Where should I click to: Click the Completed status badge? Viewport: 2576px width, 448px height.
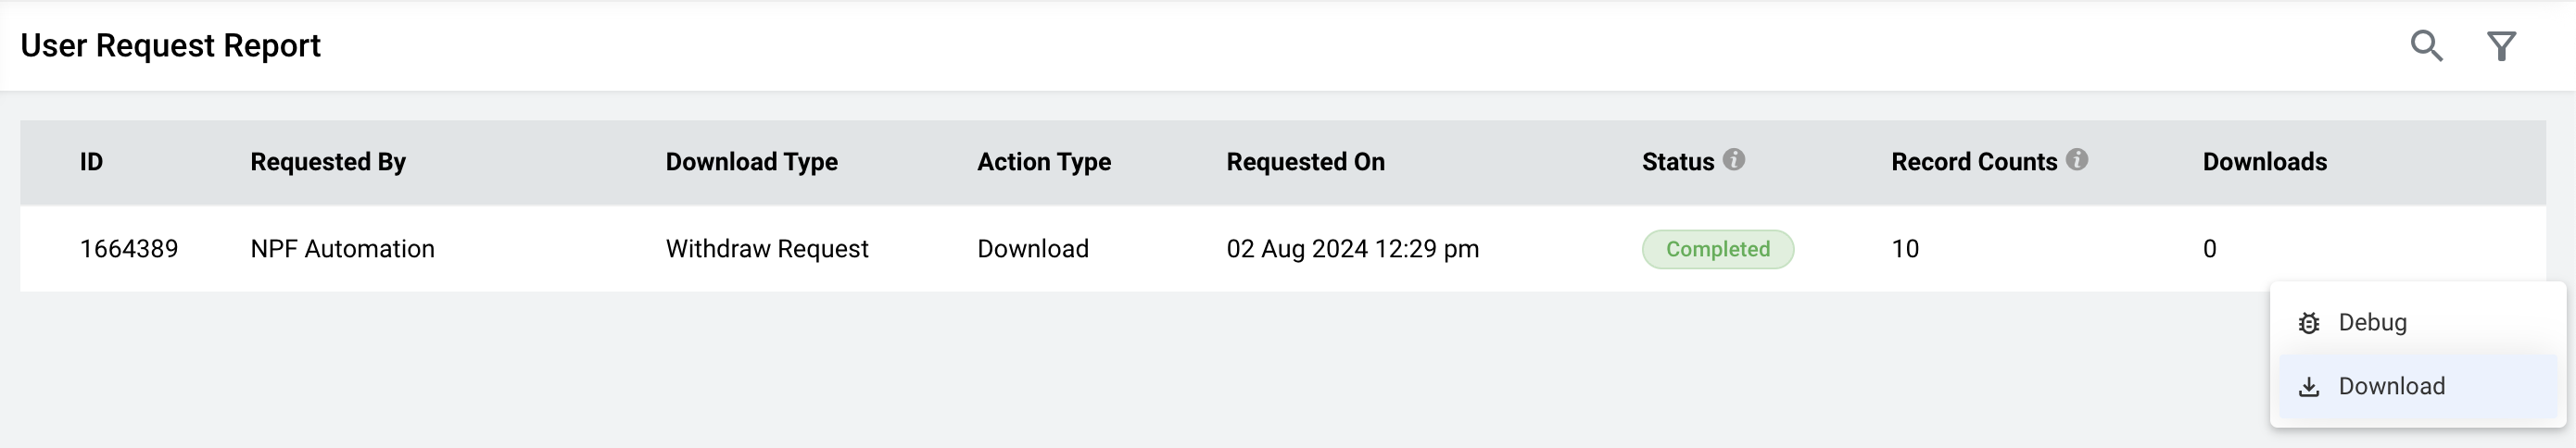tap(1717, 249)
